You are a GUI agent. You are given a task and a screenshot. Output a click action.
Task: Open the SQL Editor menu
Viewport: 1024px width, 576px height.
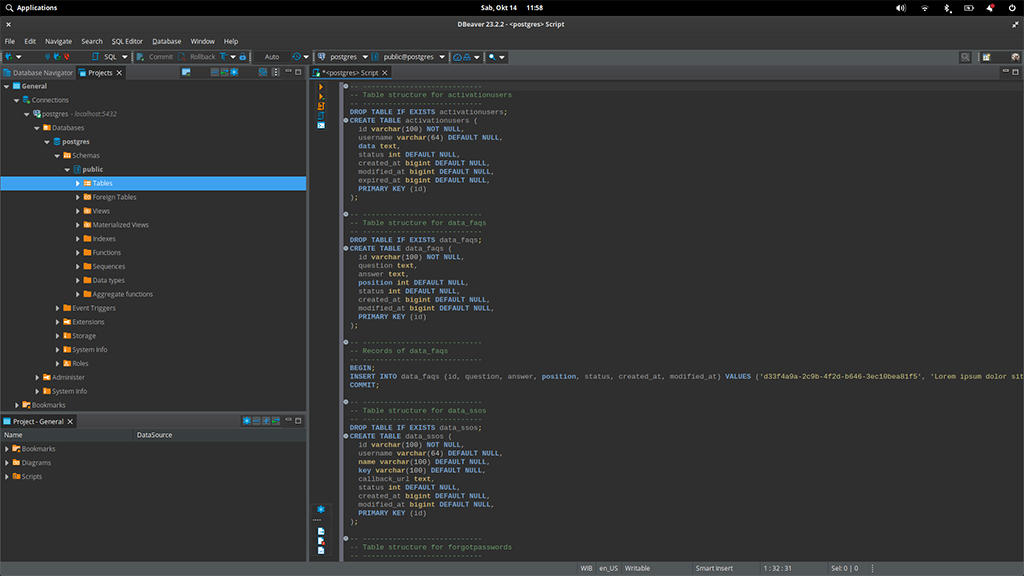pos(126,41)
